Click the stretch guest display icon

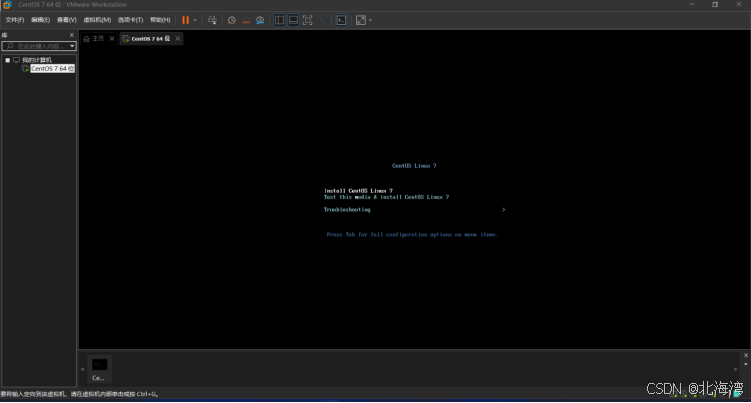[361, 20]
